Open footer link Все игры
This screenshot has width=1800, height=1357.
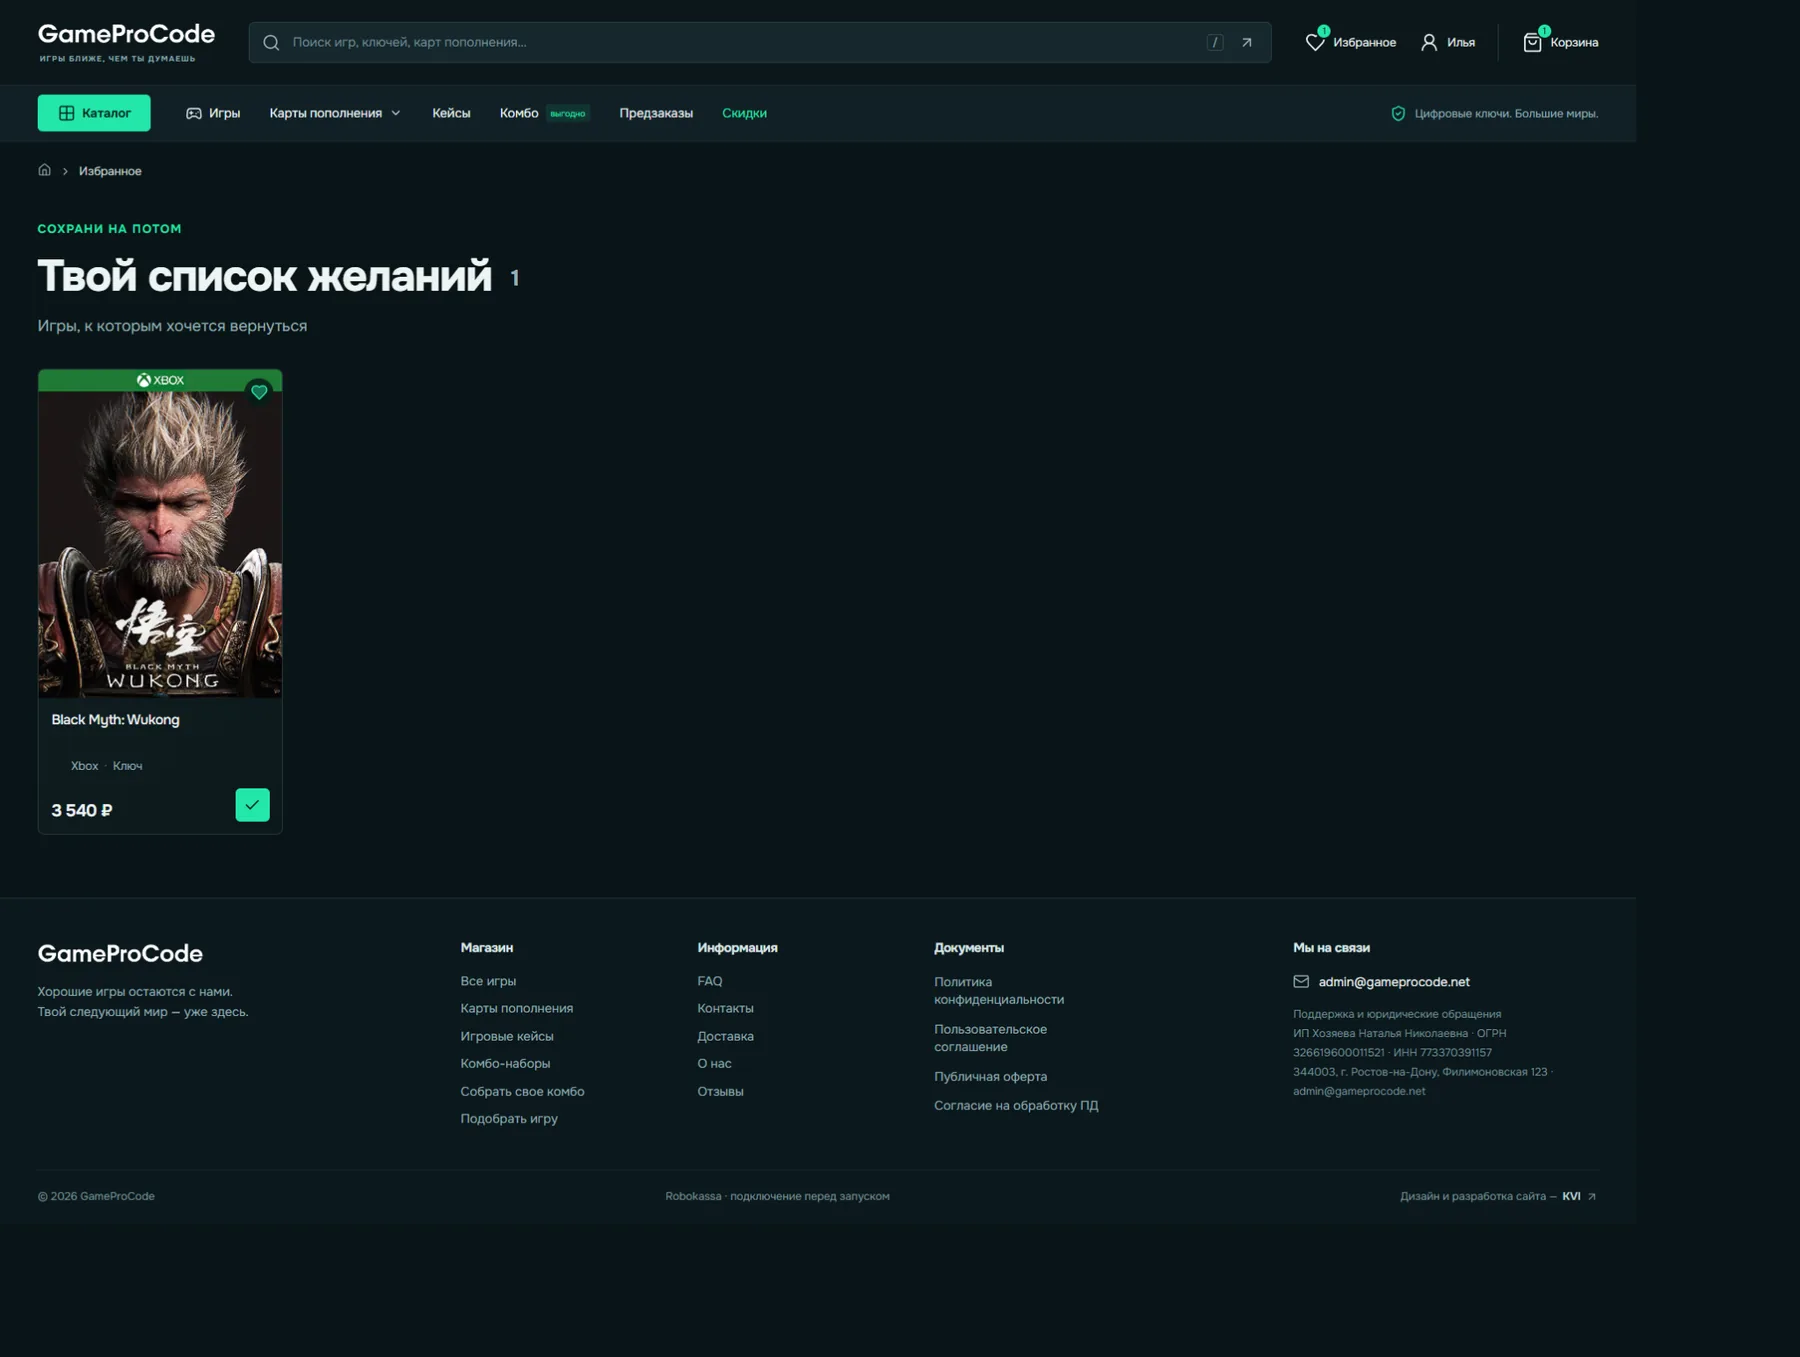pos(488,981)
